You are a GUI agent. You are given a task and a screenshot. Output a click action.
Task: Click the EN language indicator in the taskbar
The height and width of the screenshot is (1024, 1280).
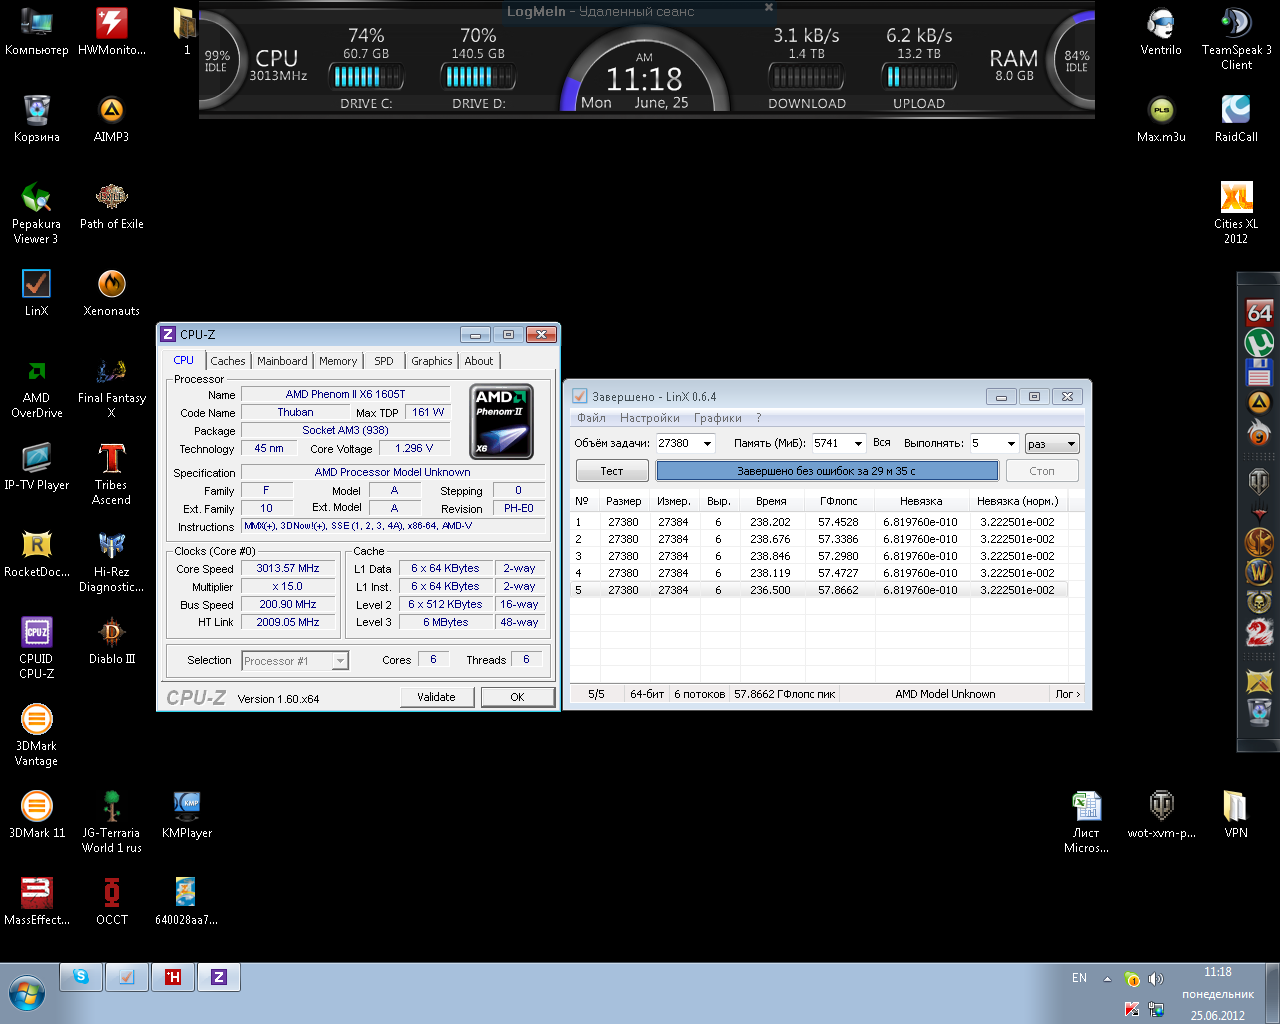[x=1079, y=978]
